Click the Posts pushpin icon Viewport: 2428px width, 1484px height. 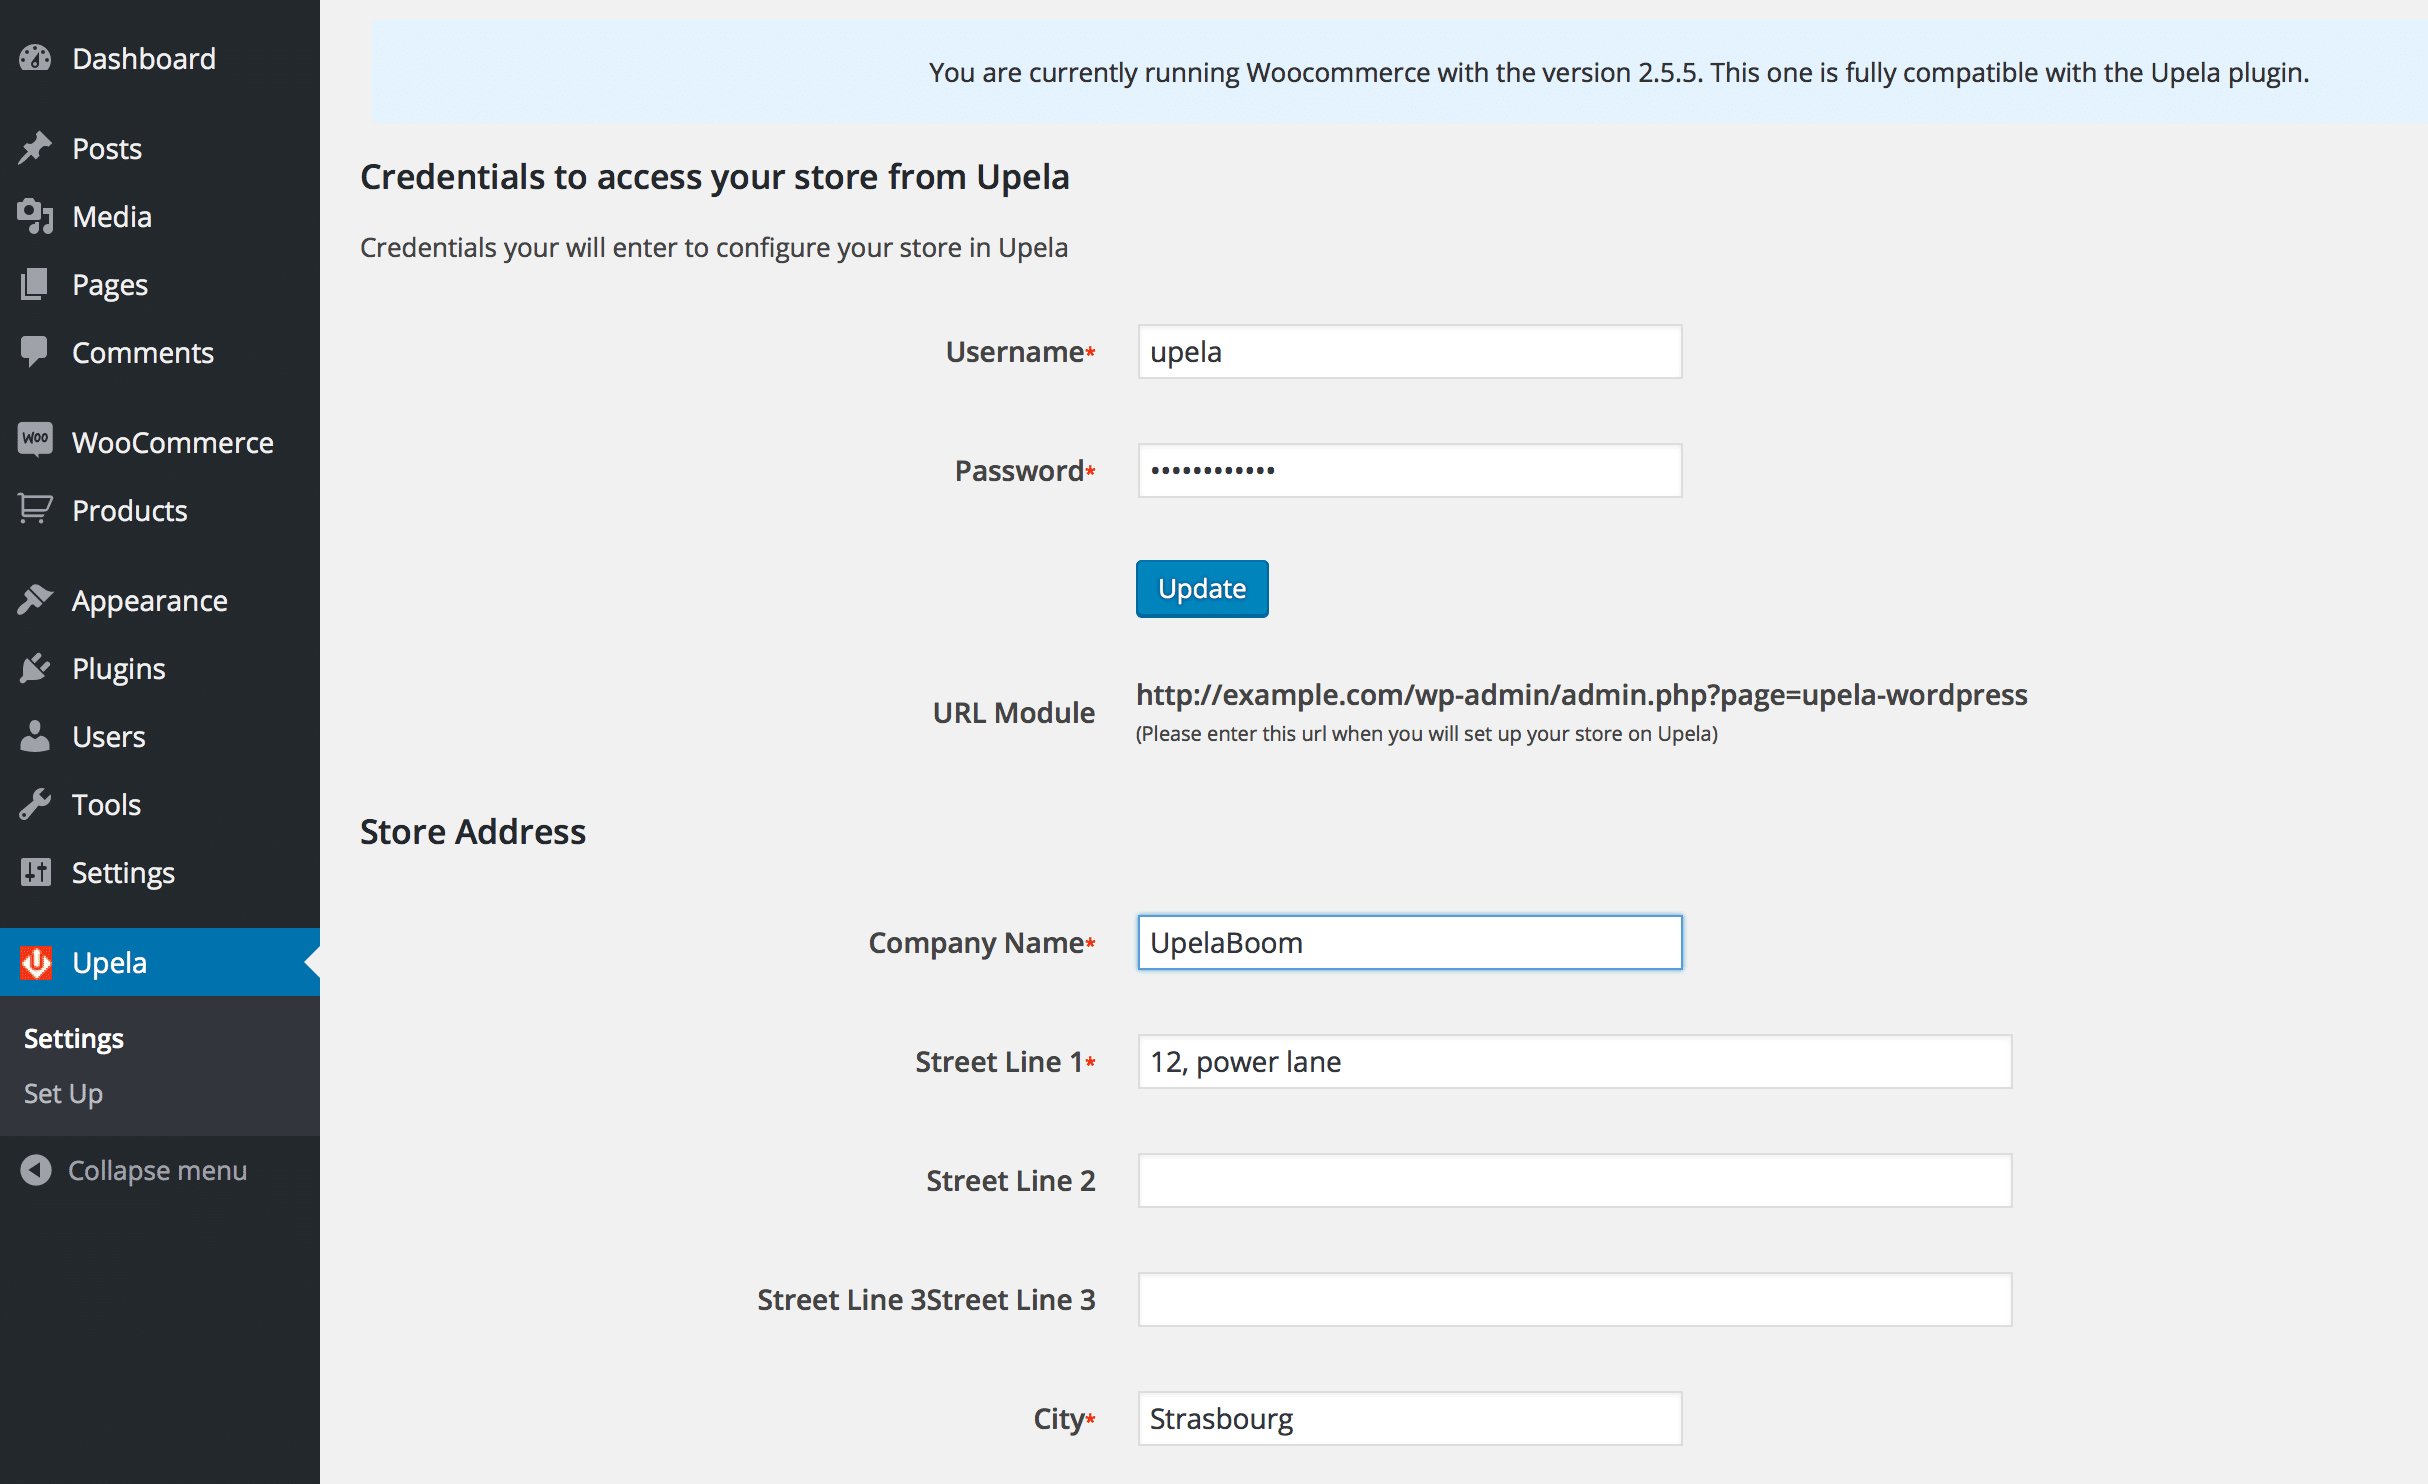35,148
